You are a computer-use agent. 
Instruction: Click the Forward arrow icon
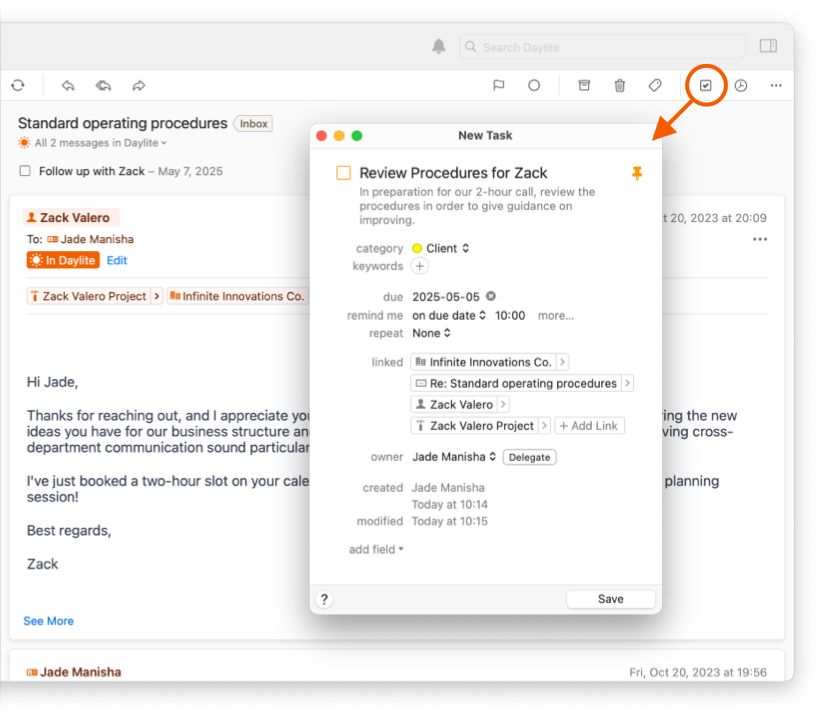point(139,85)
